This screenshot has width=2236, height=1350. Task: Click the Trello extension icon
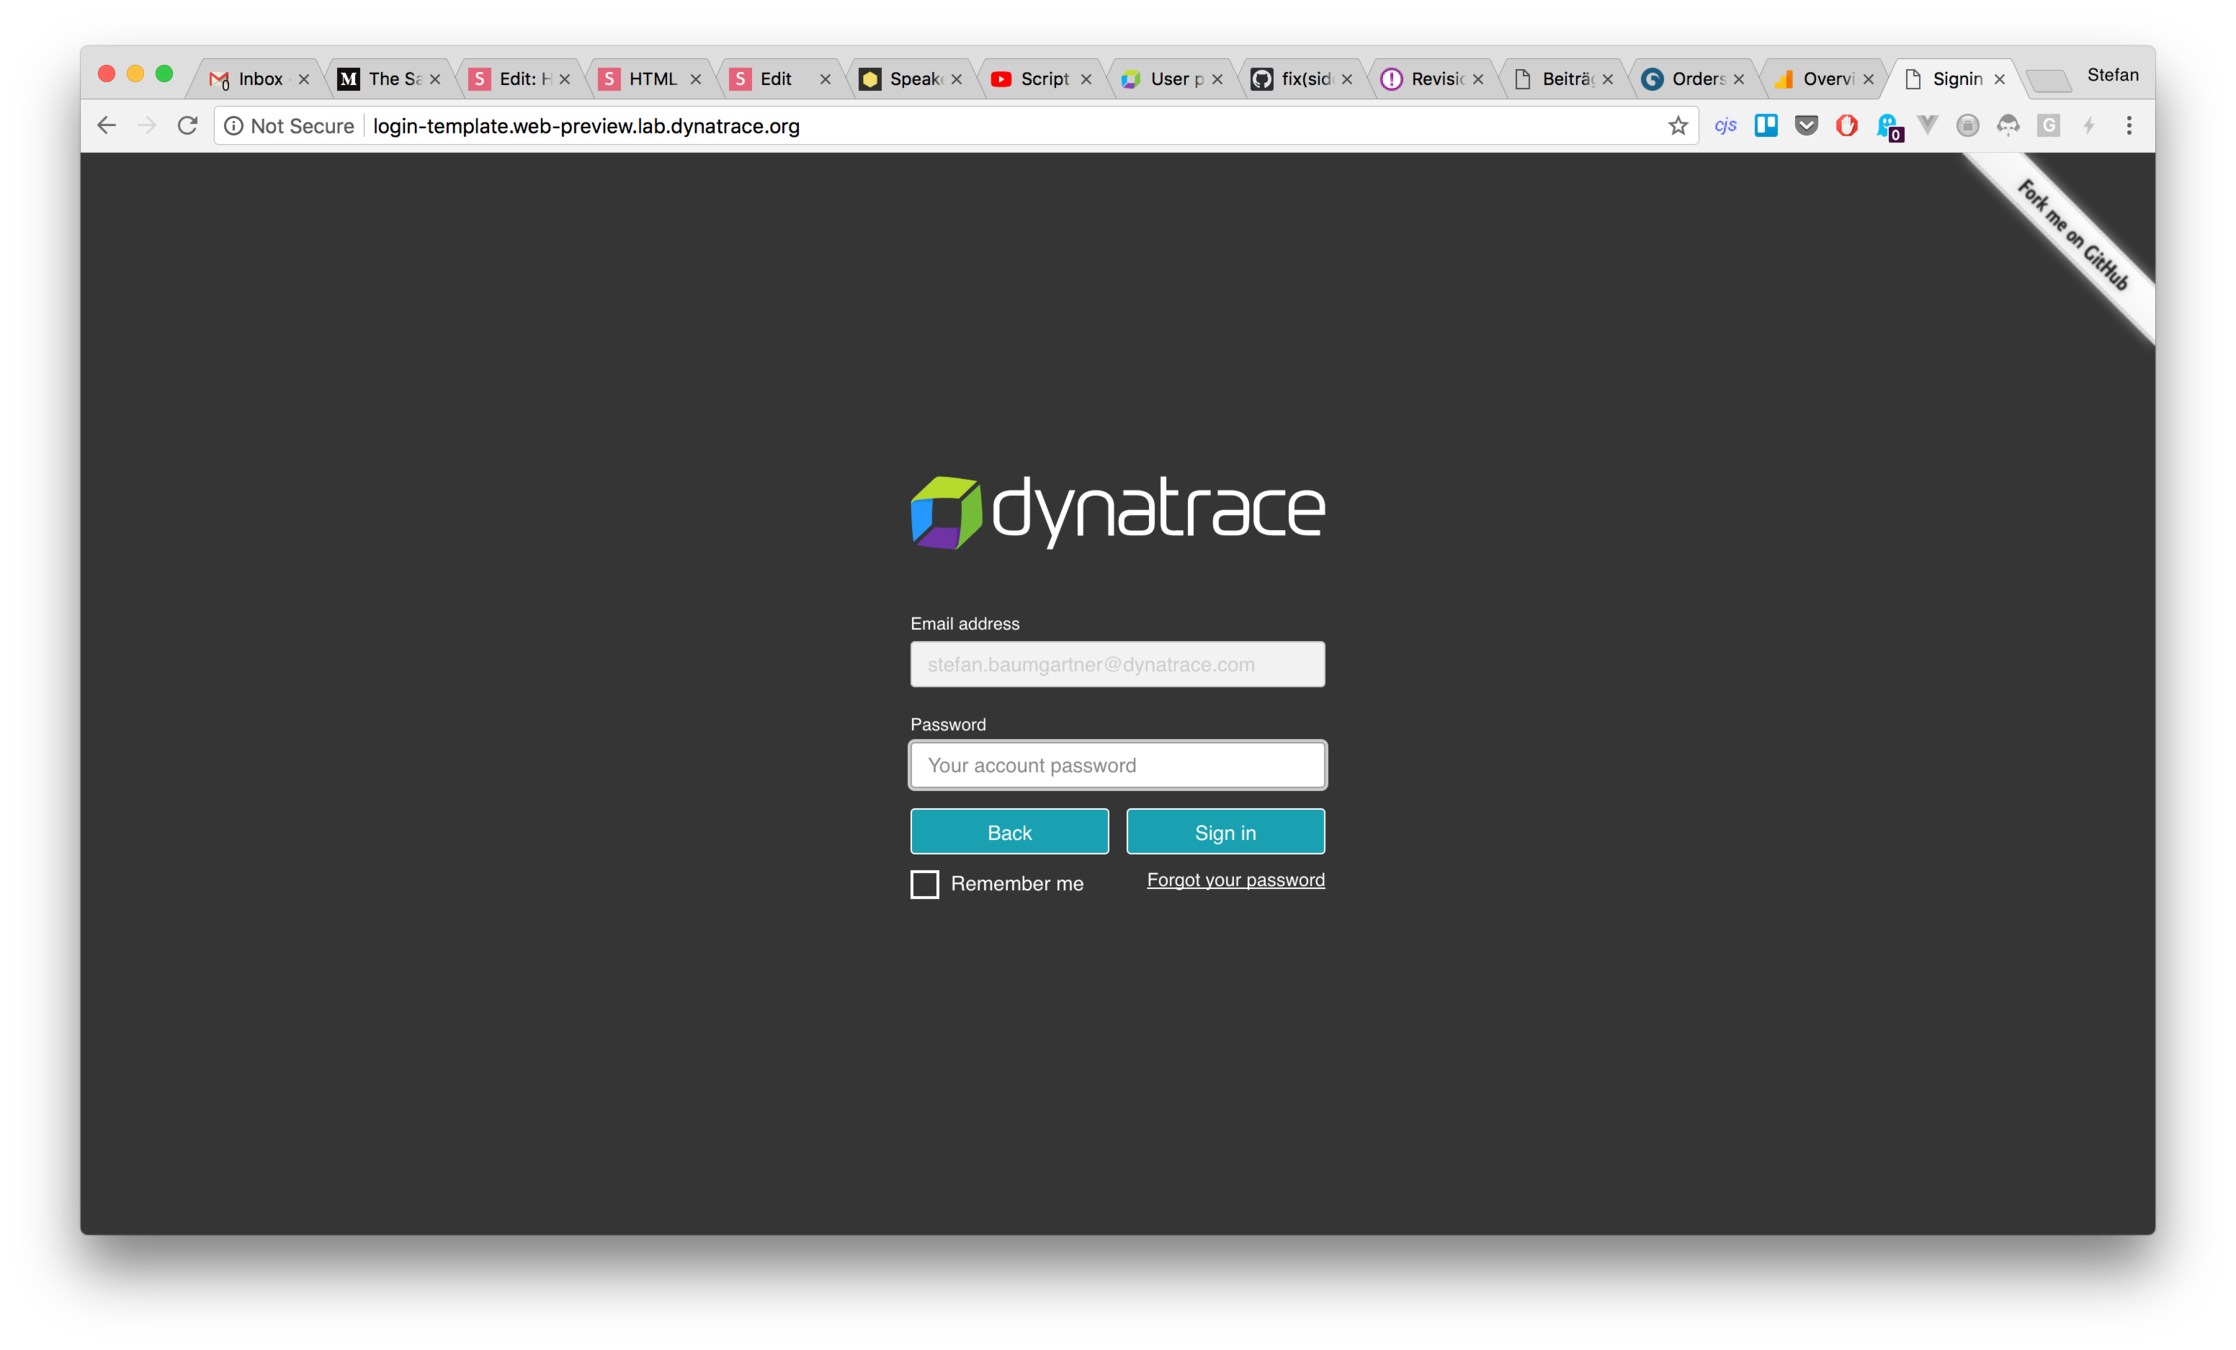[1766, 125]
